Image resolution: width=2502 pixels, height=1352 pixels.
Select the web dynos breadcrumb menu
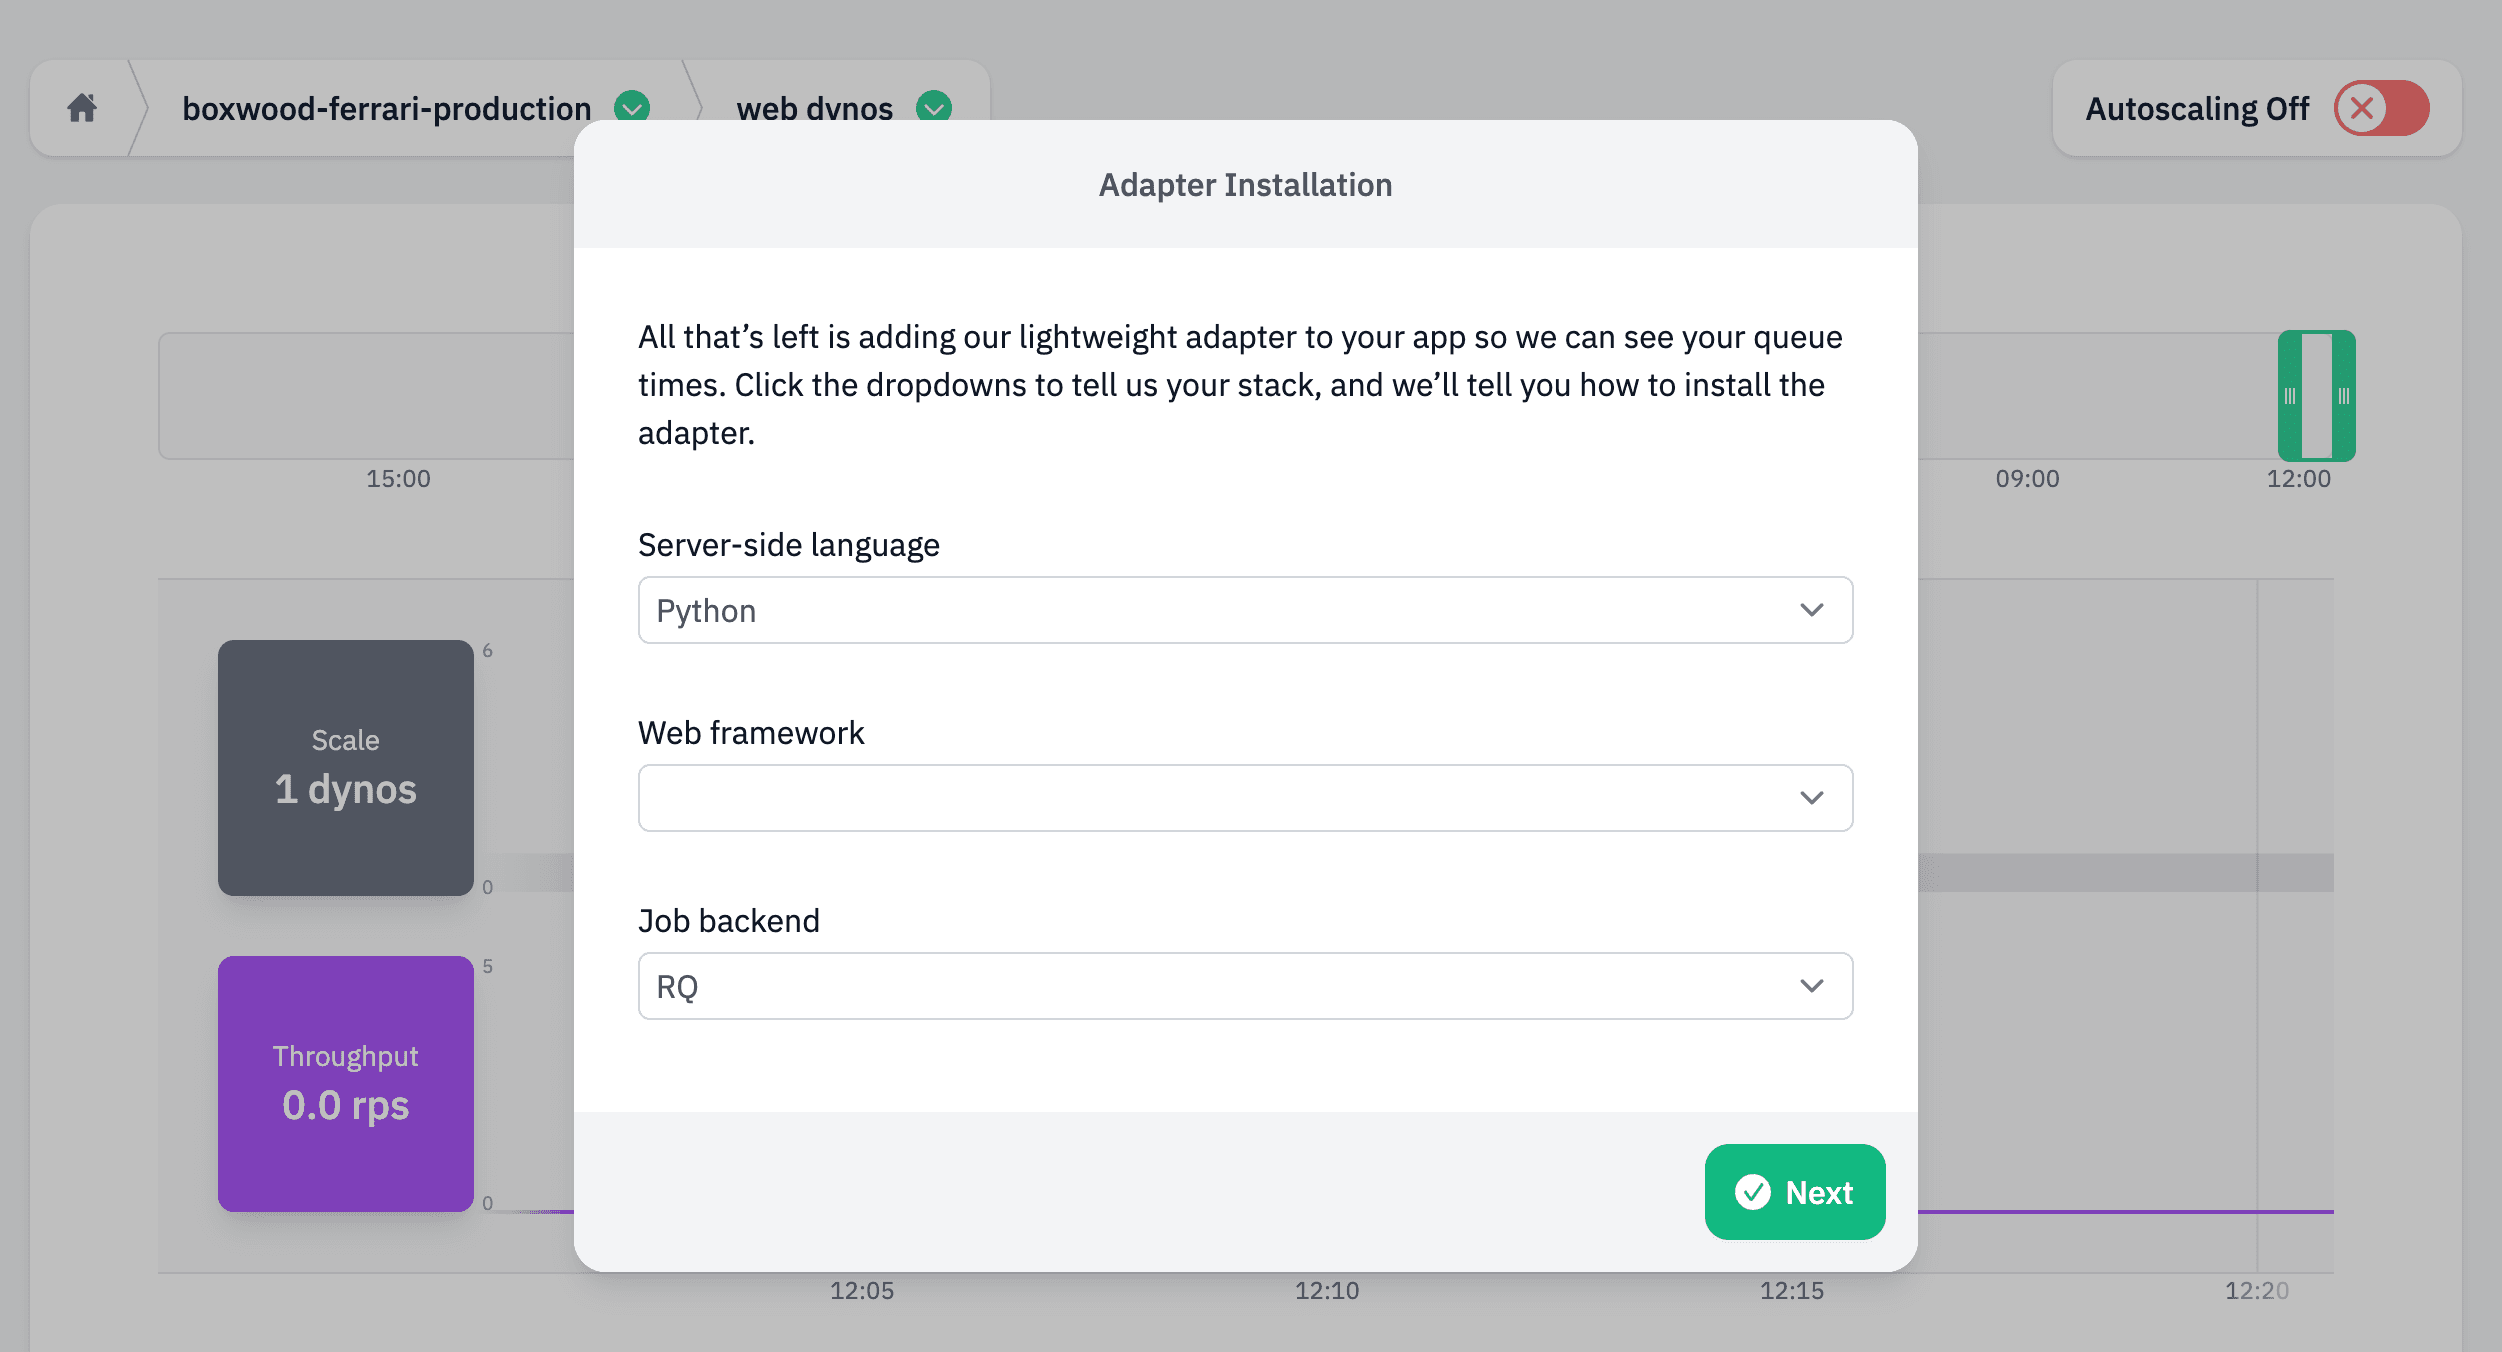coord(815,108)
